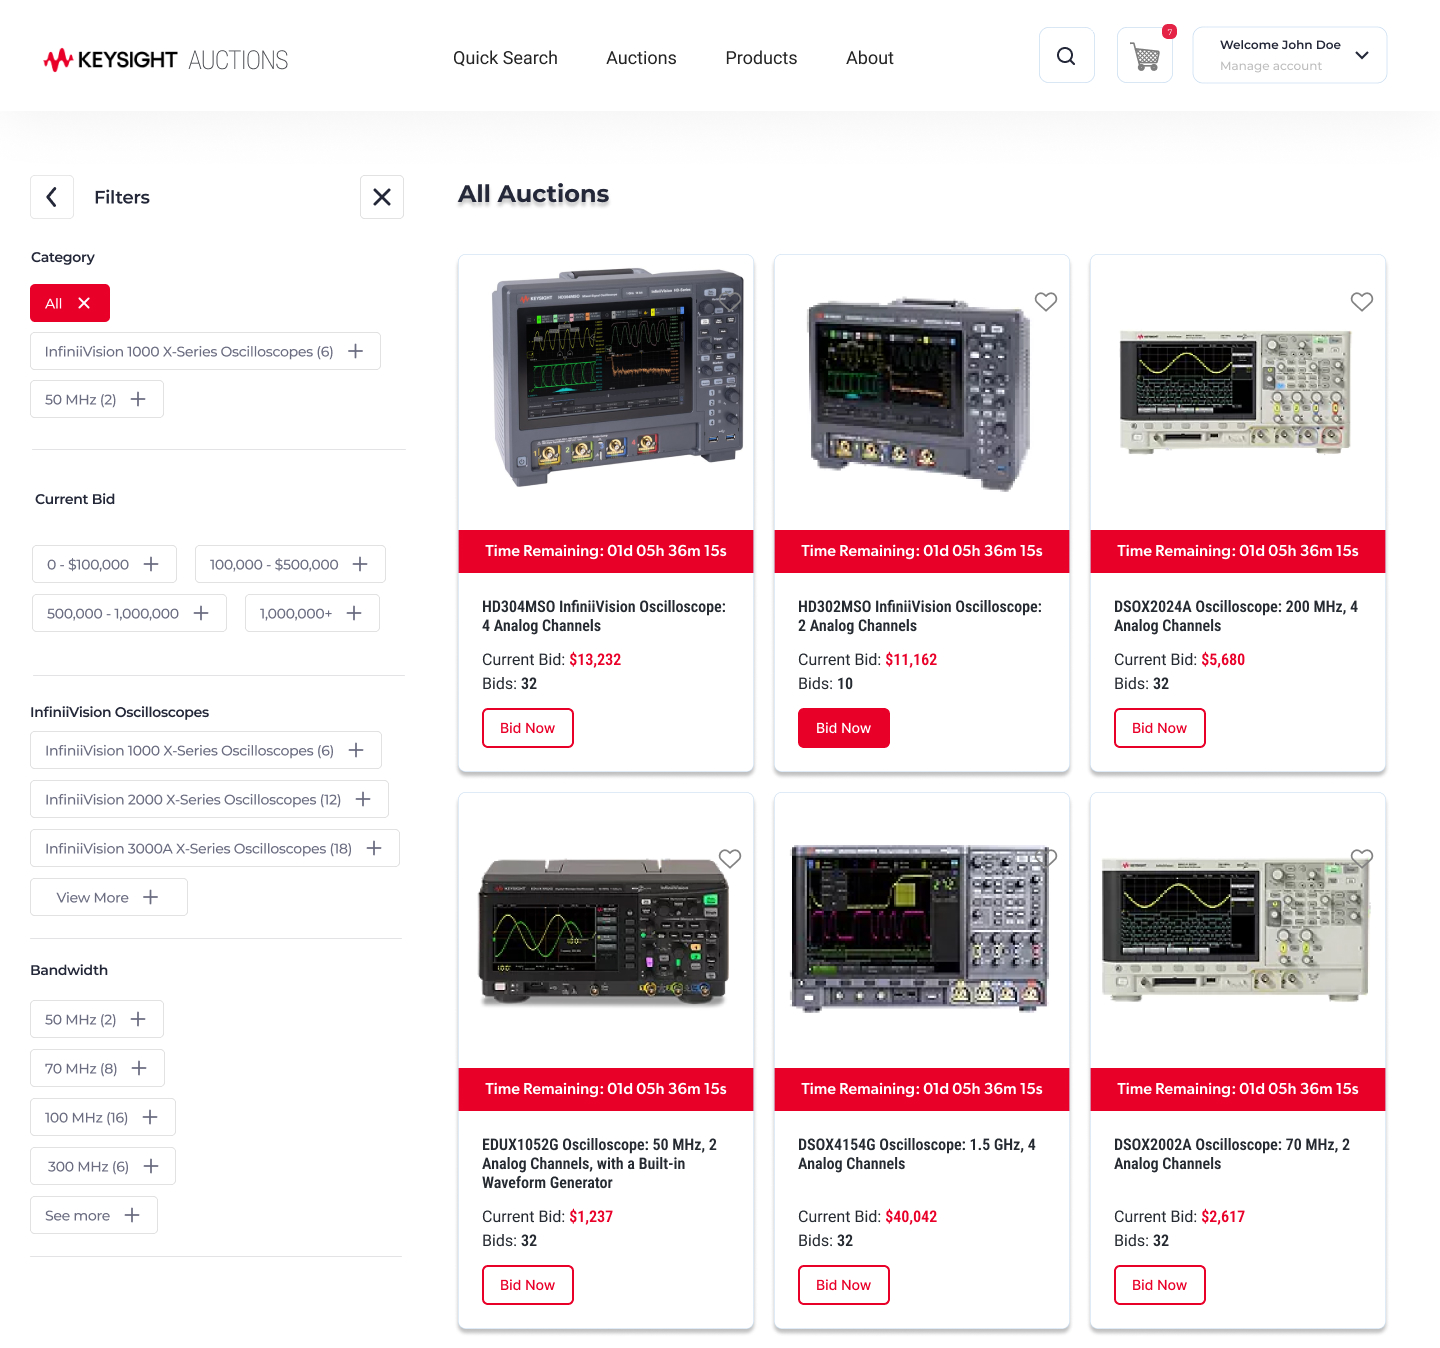Add the 1,000,000+ bid filter
1440x1348 pixels.
pyautogui.click(x=312, y=613)
